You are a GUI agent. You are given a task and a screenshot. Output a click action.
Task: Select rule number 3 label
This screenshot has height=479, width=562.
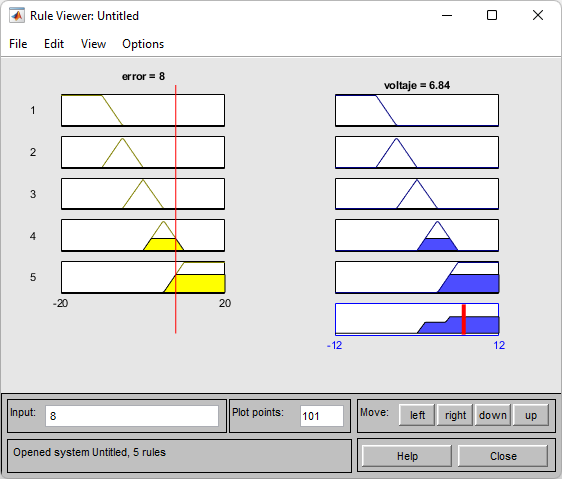[33, 194]
